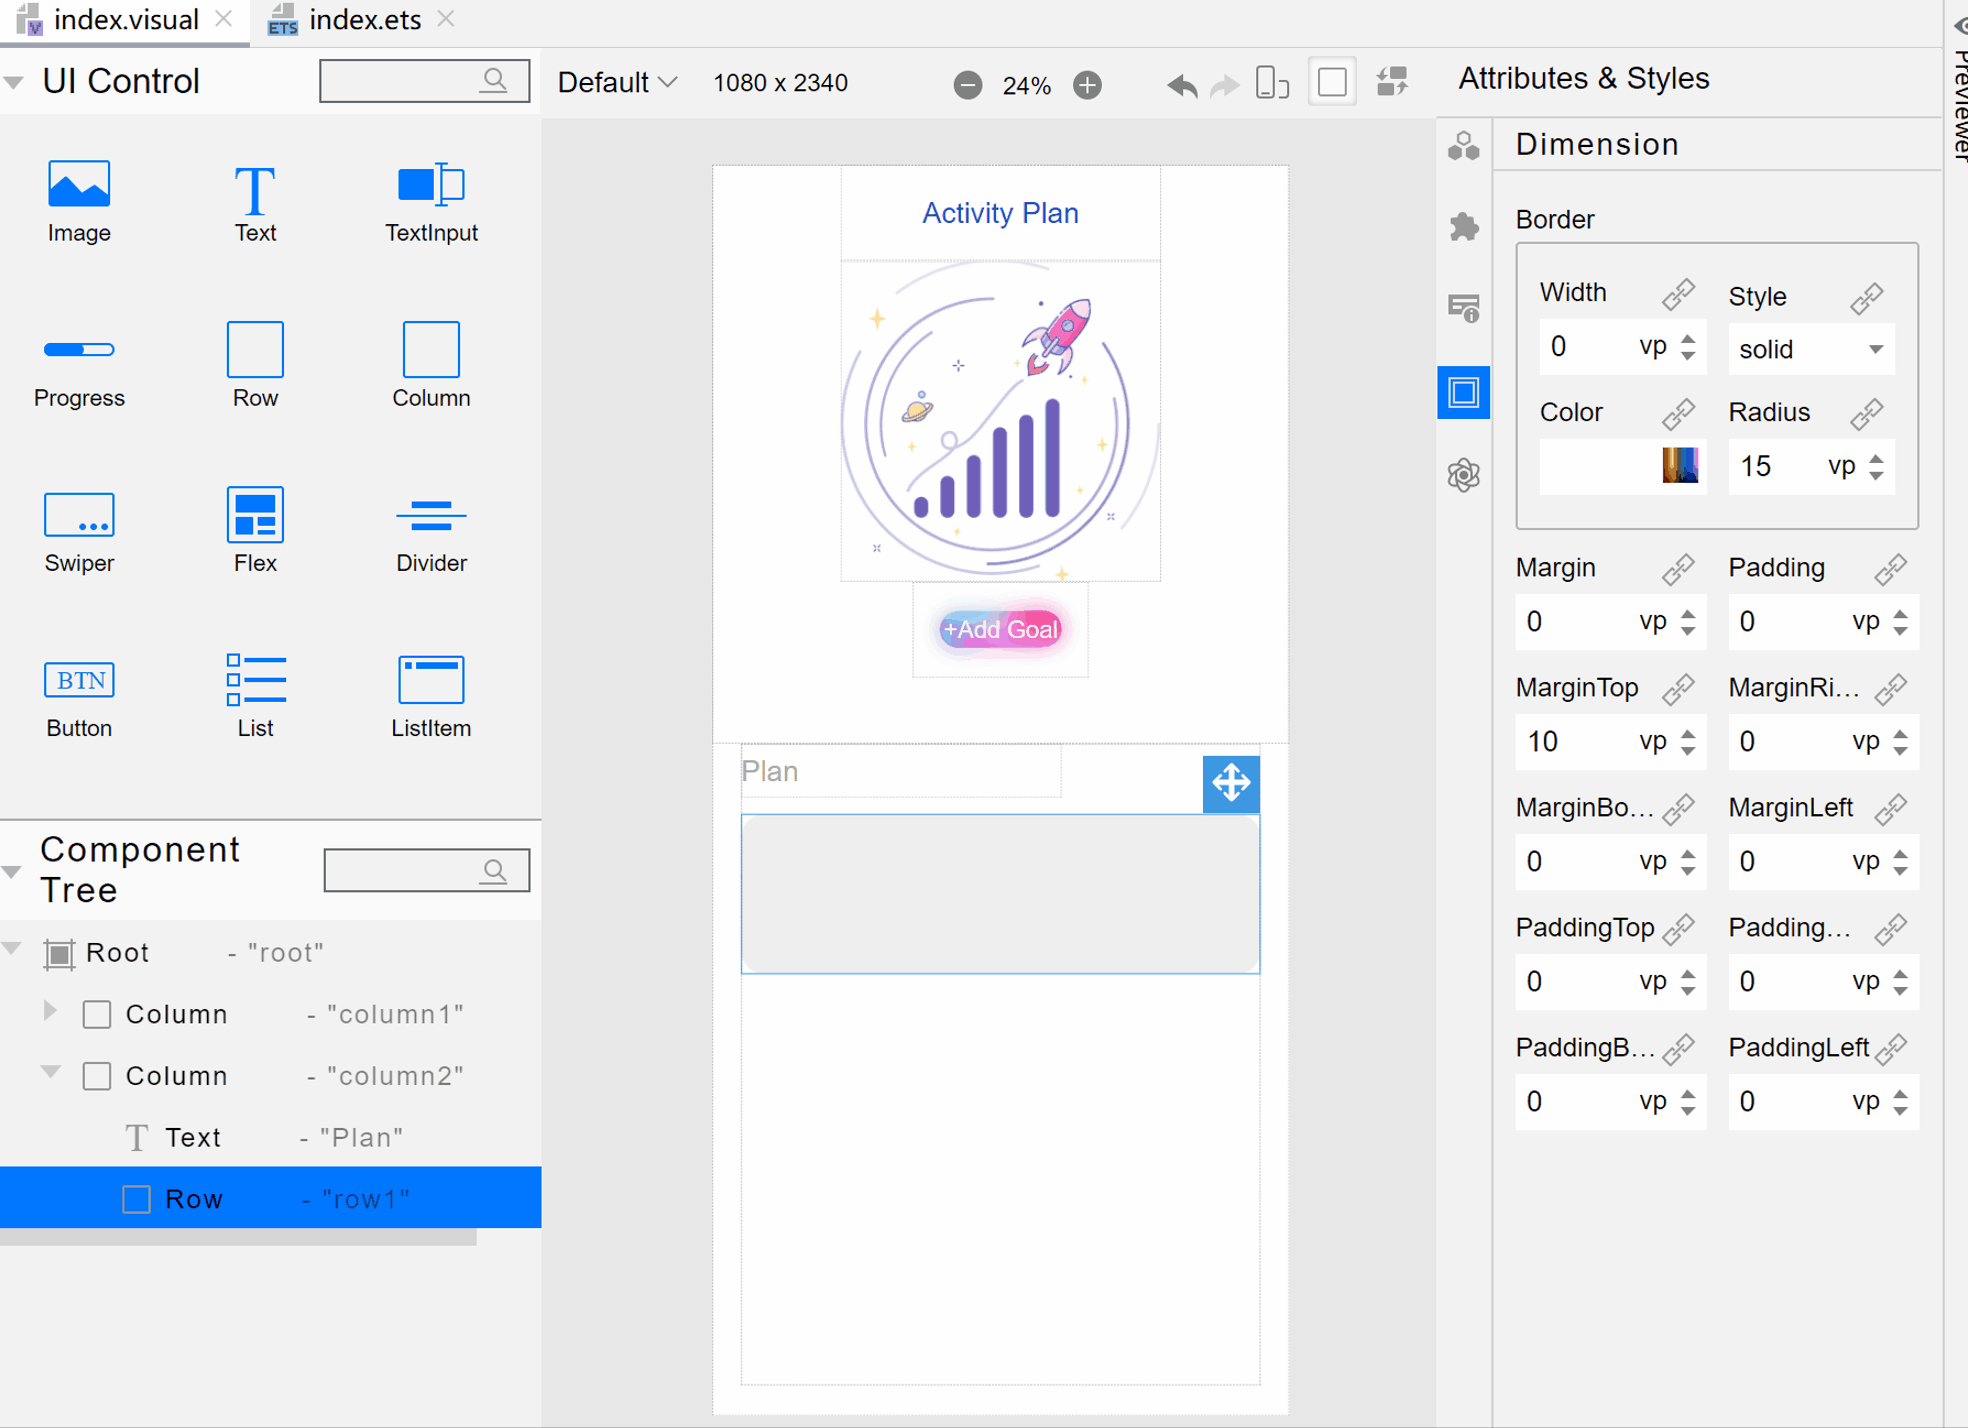The height and width of the screenshot is (1428, 1968).
Task: Toggle the Padding link icon
Action: tap(1889, 569)
